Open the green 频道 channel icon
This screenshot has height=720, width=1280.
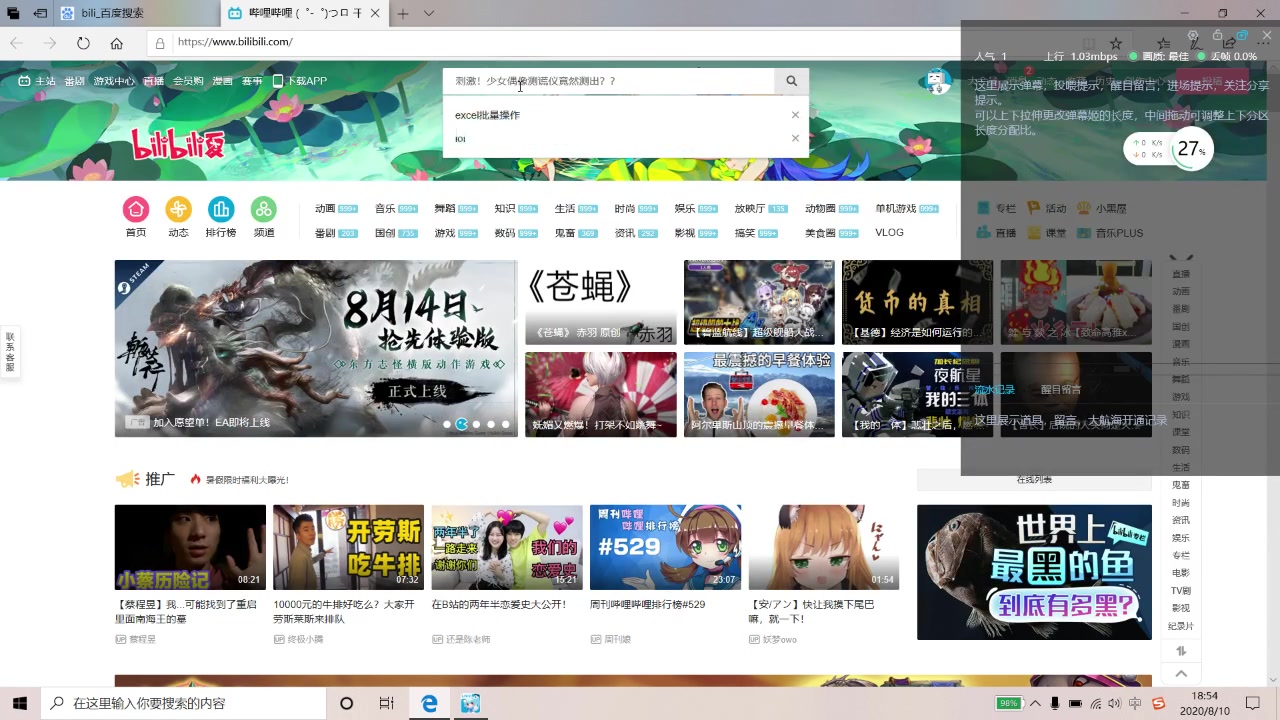click(x=264, y=209)
